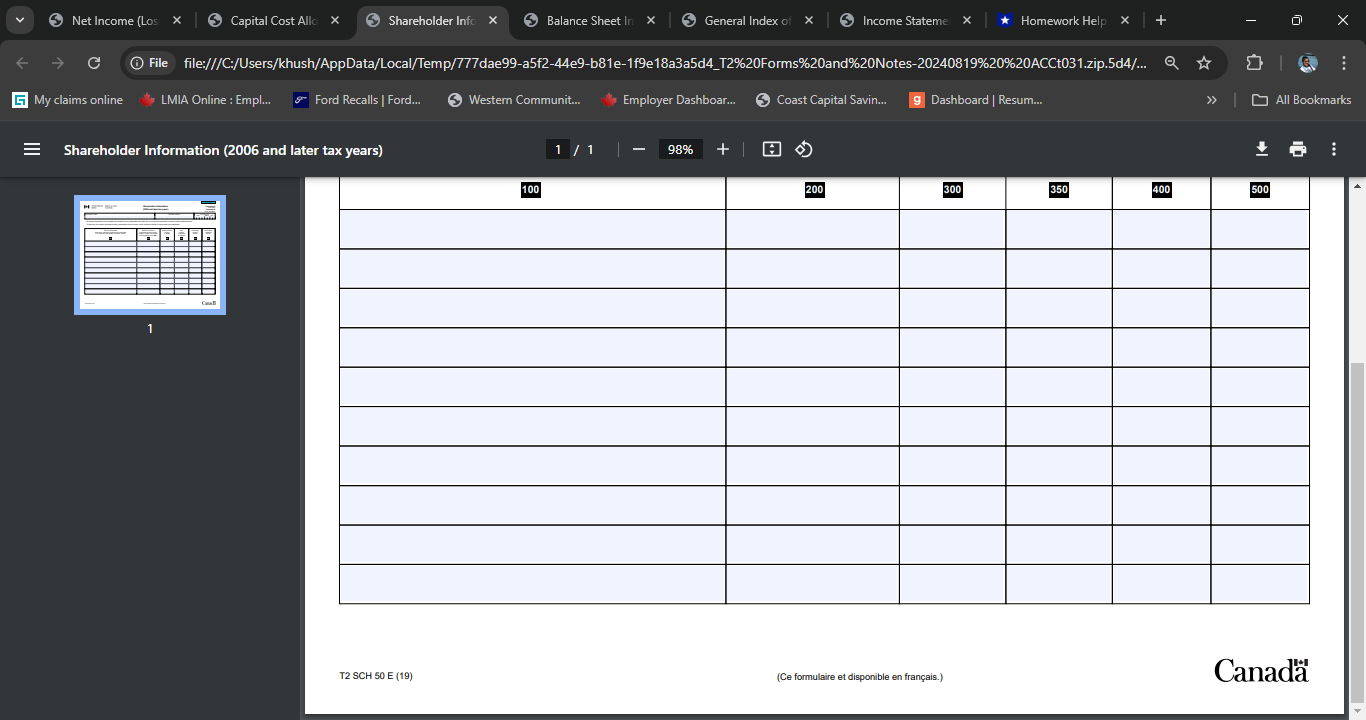Rotate the PDF counterclockwise
Image resolution: width=1366 pixels, height=720 pixels.
(x=804, y=149)
